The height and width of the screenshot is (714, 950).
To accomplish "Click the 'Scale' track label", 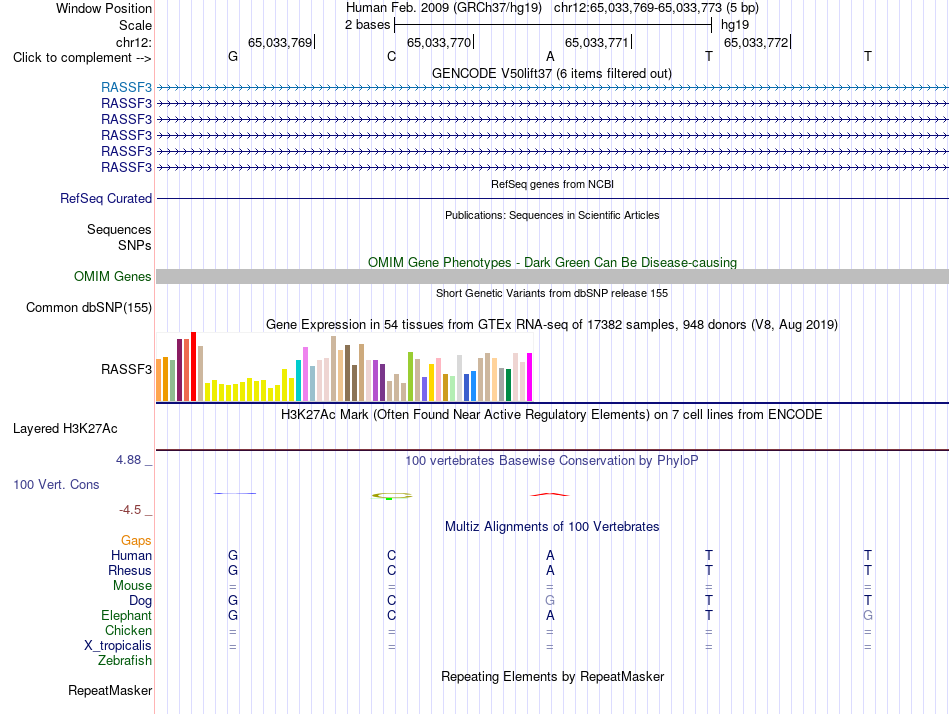I will (135, 25).
